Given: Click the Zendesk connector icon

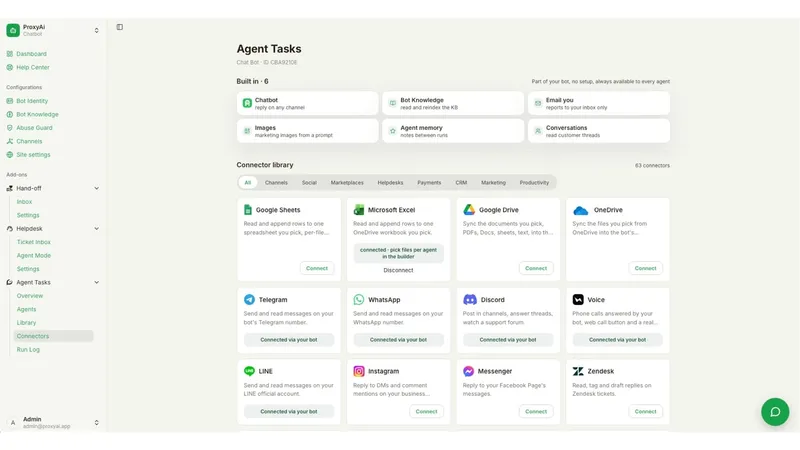Looking at the screenshot, I should pyautogui.click(x=578, y=371).
